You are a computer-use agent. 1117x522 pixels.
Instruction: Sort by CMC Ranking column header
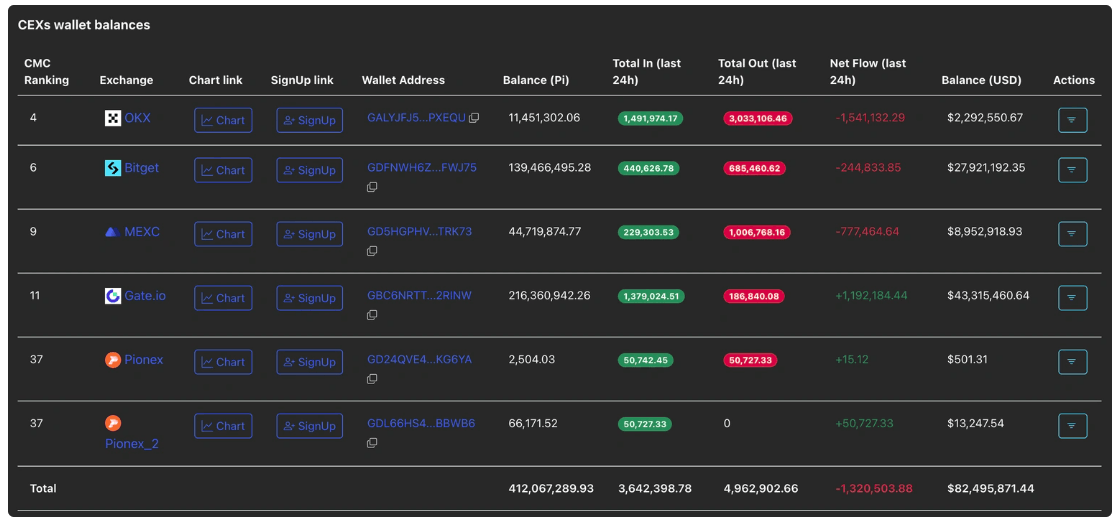point(46,71)
